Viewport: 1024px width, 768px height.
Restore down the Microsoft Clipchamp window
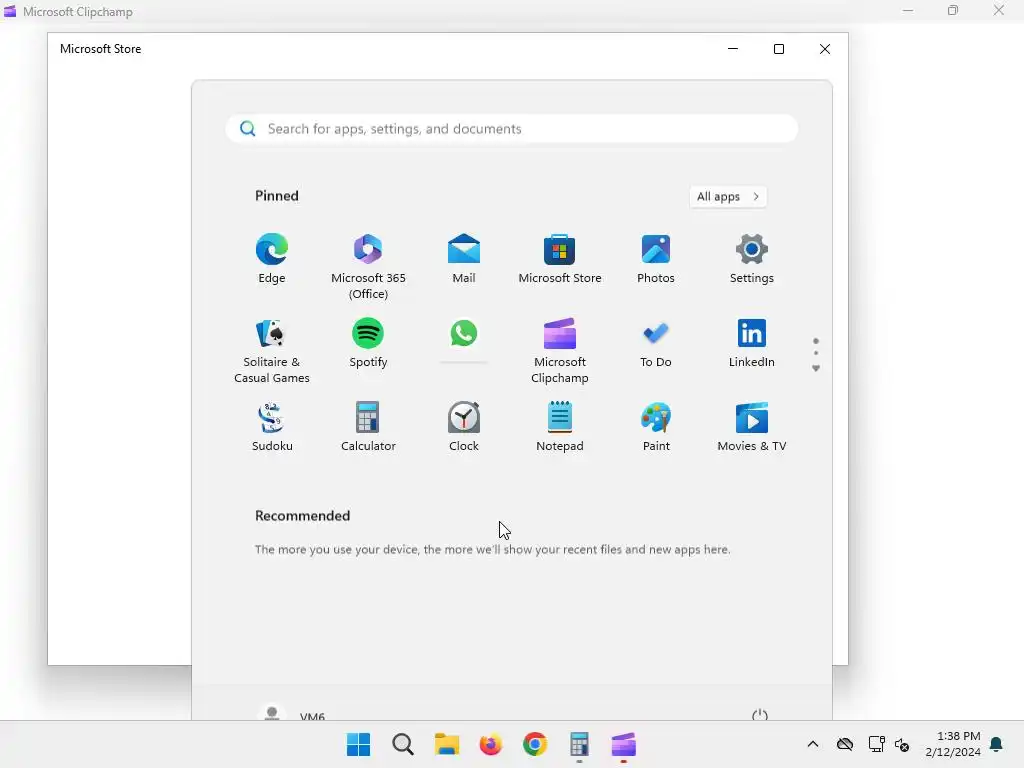[953, 10]
